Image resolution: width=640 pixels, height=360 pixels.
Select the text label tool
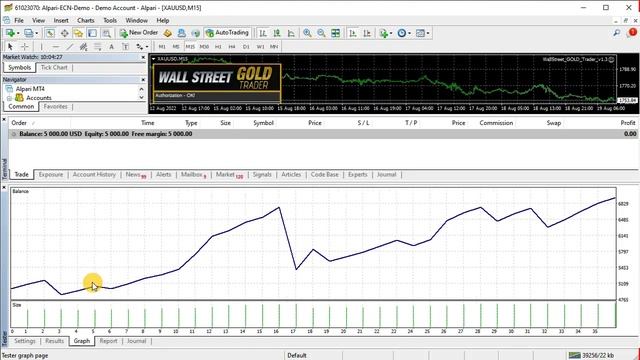[x=126, y=47]
